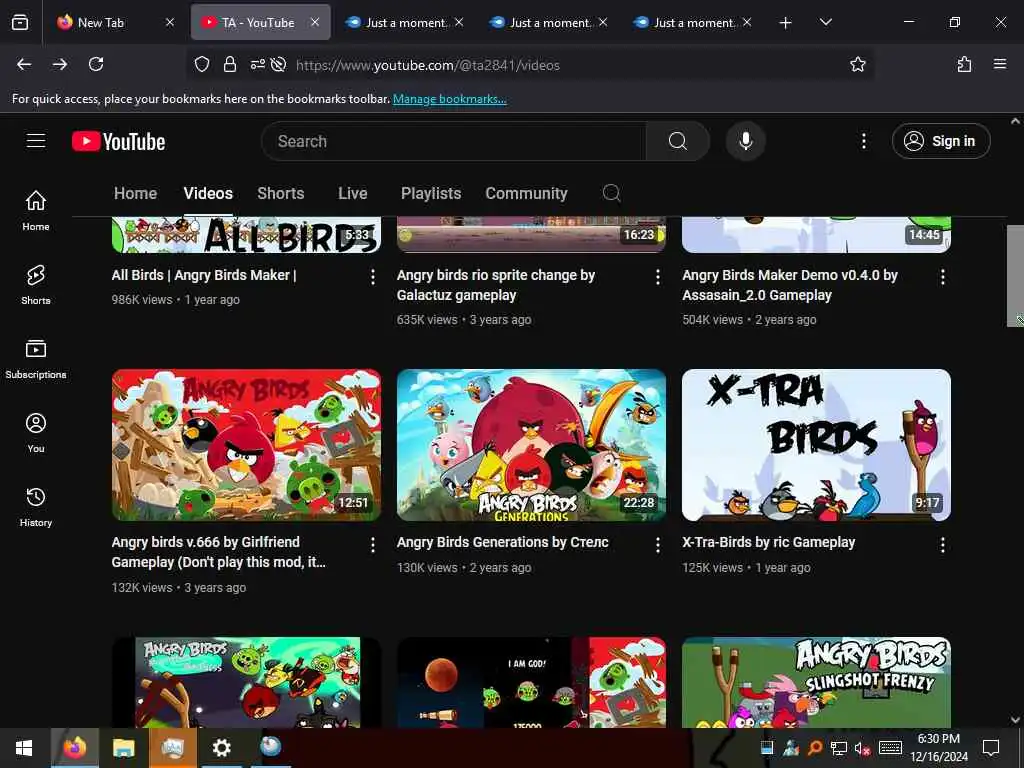Open the Firefox application menu
1024x768 pixels.
[x=1000, y=64]
